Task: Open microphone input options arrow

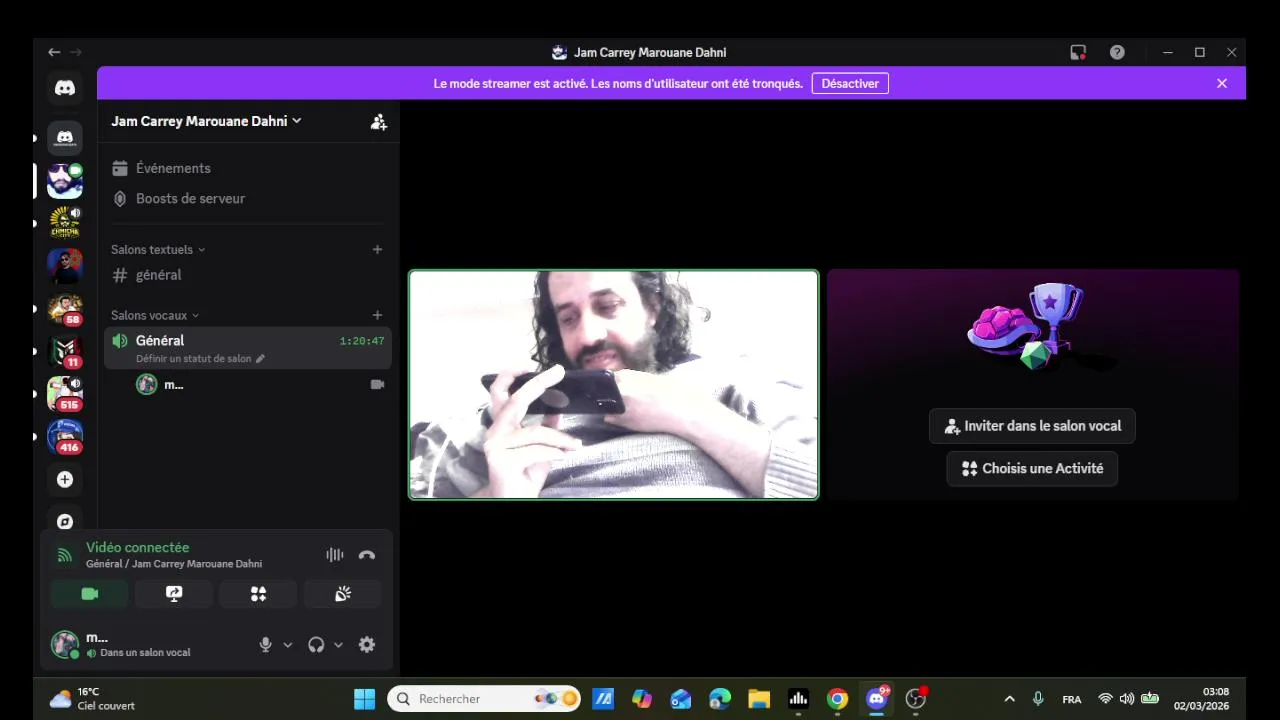Action: 288,645
